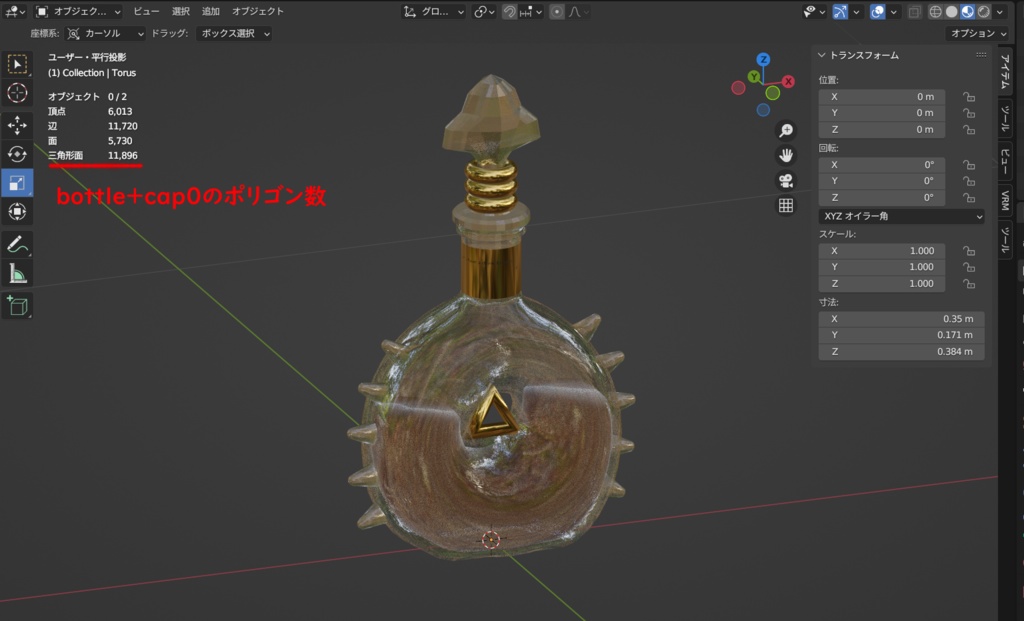Open the ビュー menu

146,12
